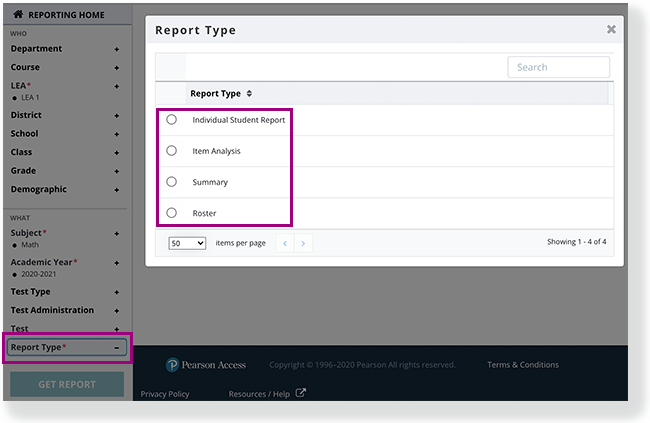The height and width of the screenshot is (423, 650).
Task: Go to Reporting Home via house icon
Action: point(18,15)
